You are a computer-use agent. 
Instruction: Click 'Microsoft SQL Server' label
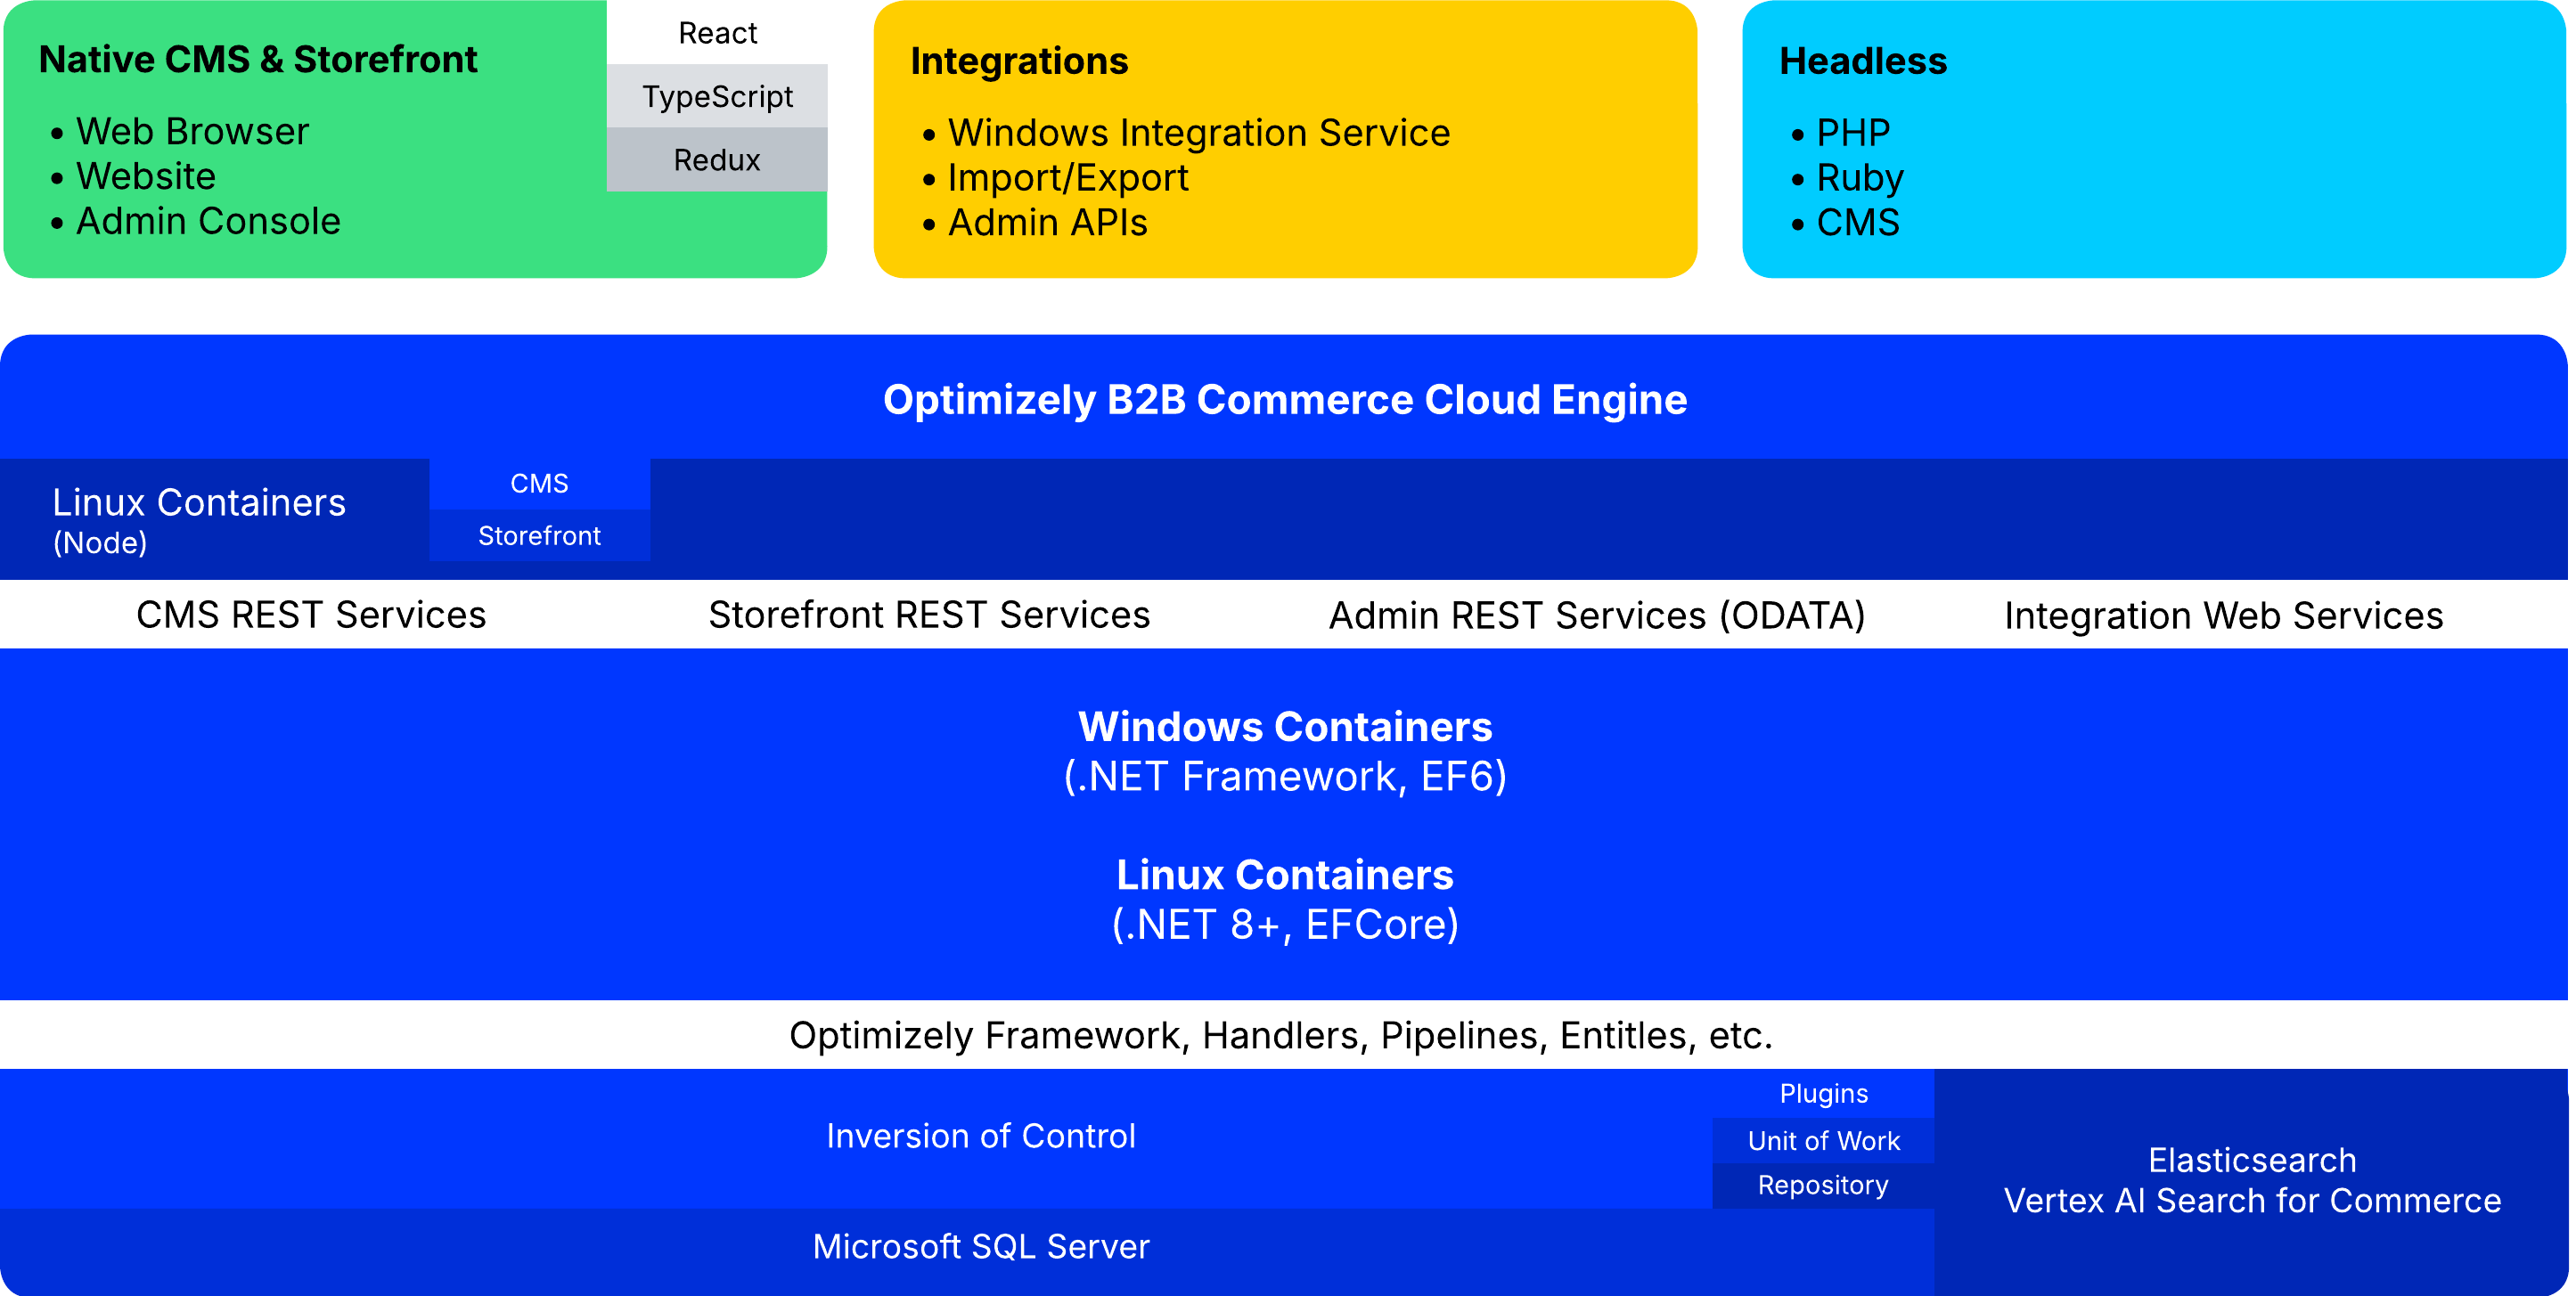(981, 1247)
